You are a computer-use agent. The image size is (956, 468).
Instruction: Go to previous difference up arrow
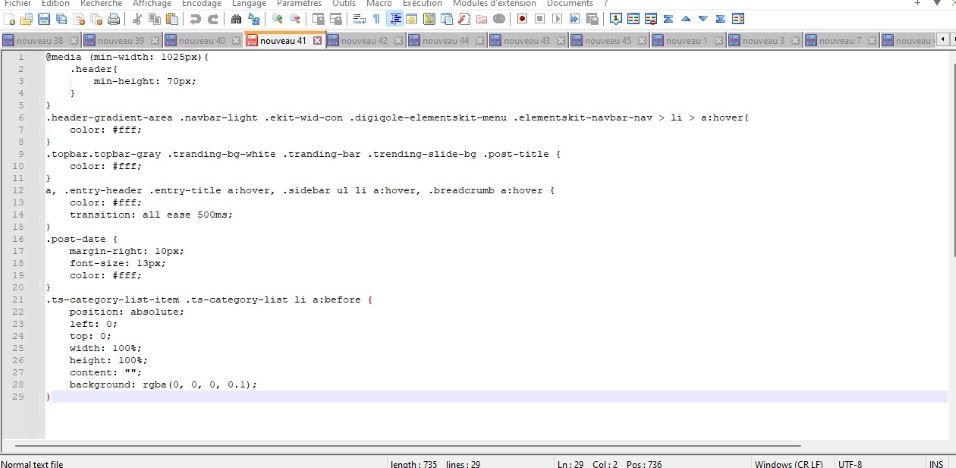685,19
